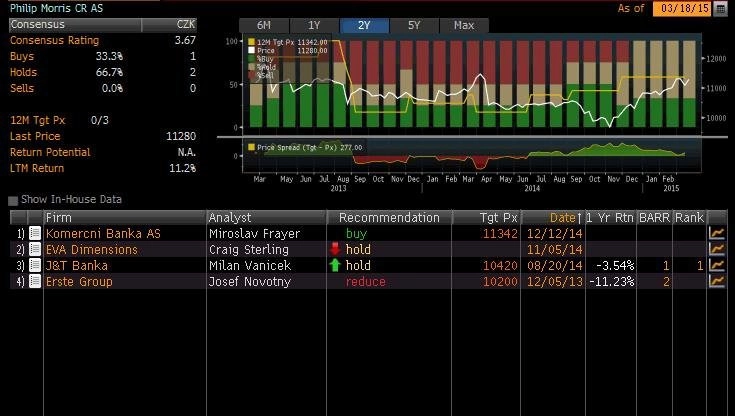
Task: Click the -11.23% one year return
Action: (x=612, y=281)
